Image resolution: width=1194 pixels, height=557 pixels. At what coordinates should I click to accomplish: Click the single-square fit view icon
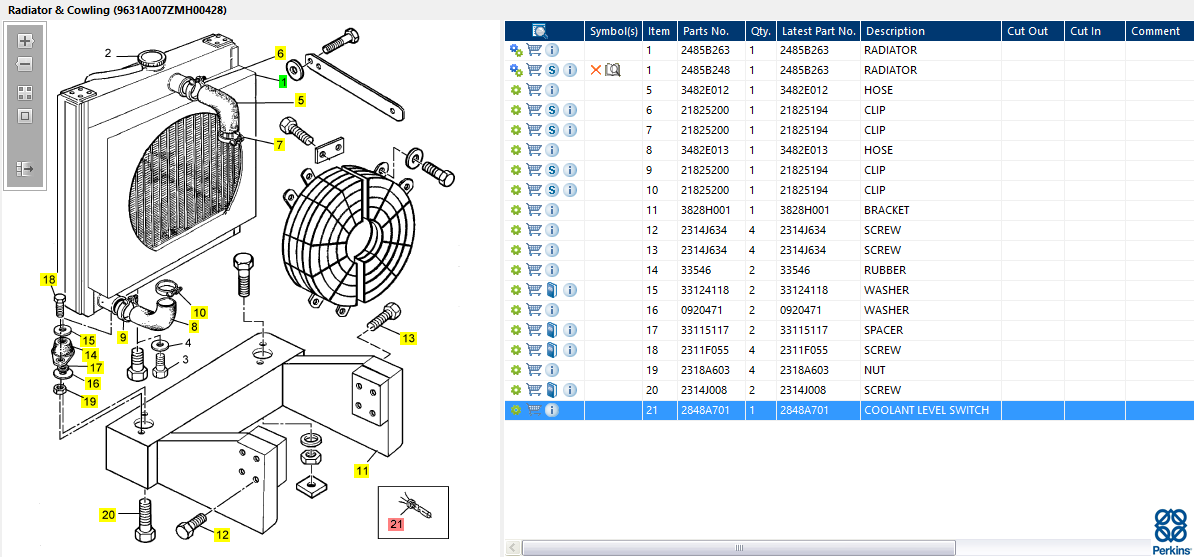(x=26, y=115)
